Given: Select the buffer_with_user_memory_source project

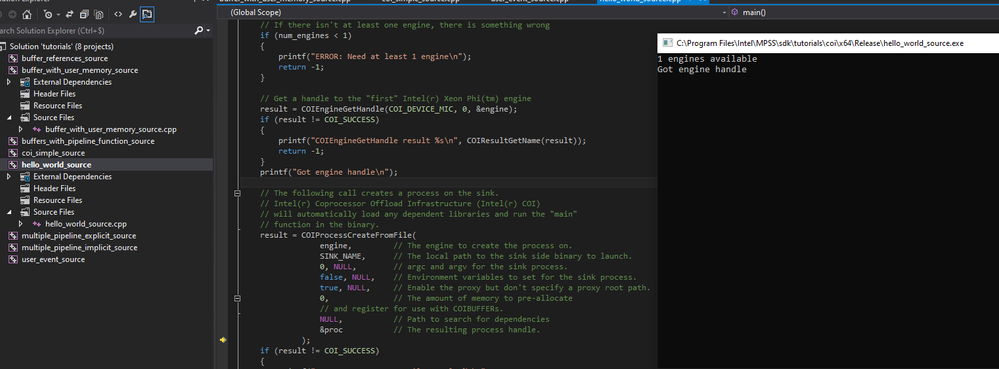Looking at the screenshot, I should [80, 70].
